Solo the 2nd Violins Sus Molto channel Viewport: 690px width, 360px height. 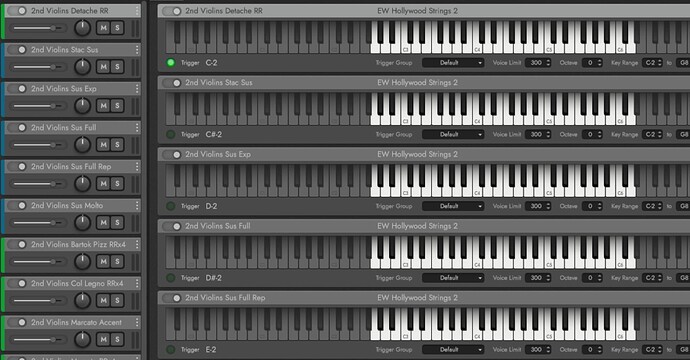coord(117,223)
